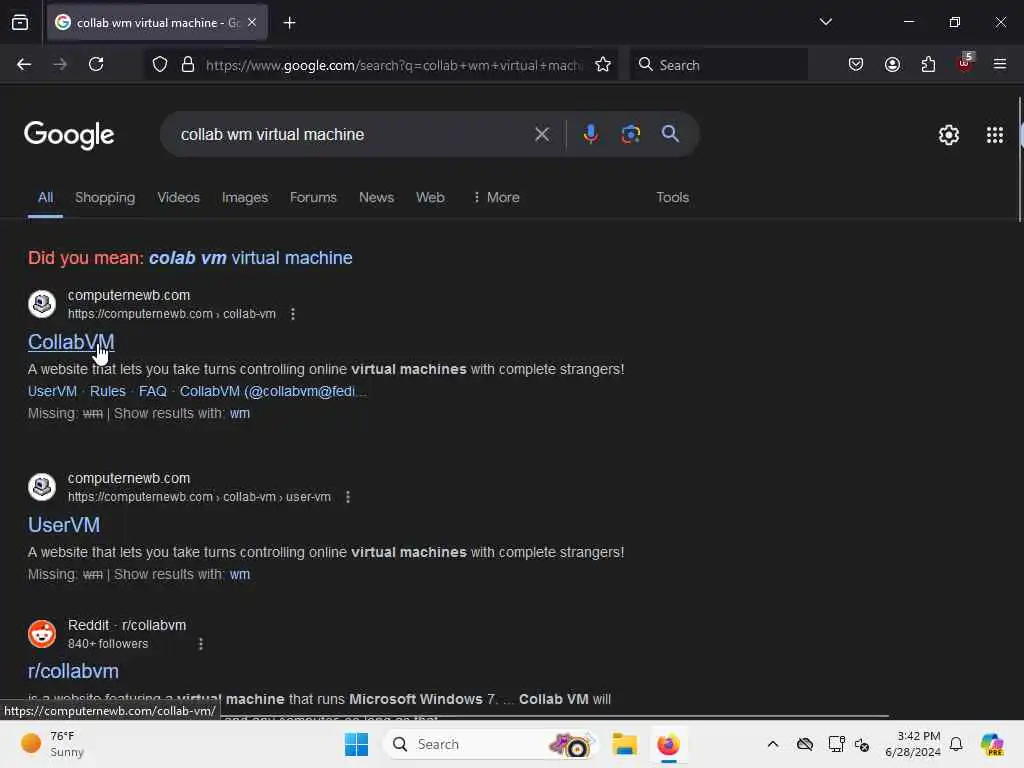Open File Explorer from the taskbar
The width and height of the screenshot is (1024, 768).
coord(624,744)
